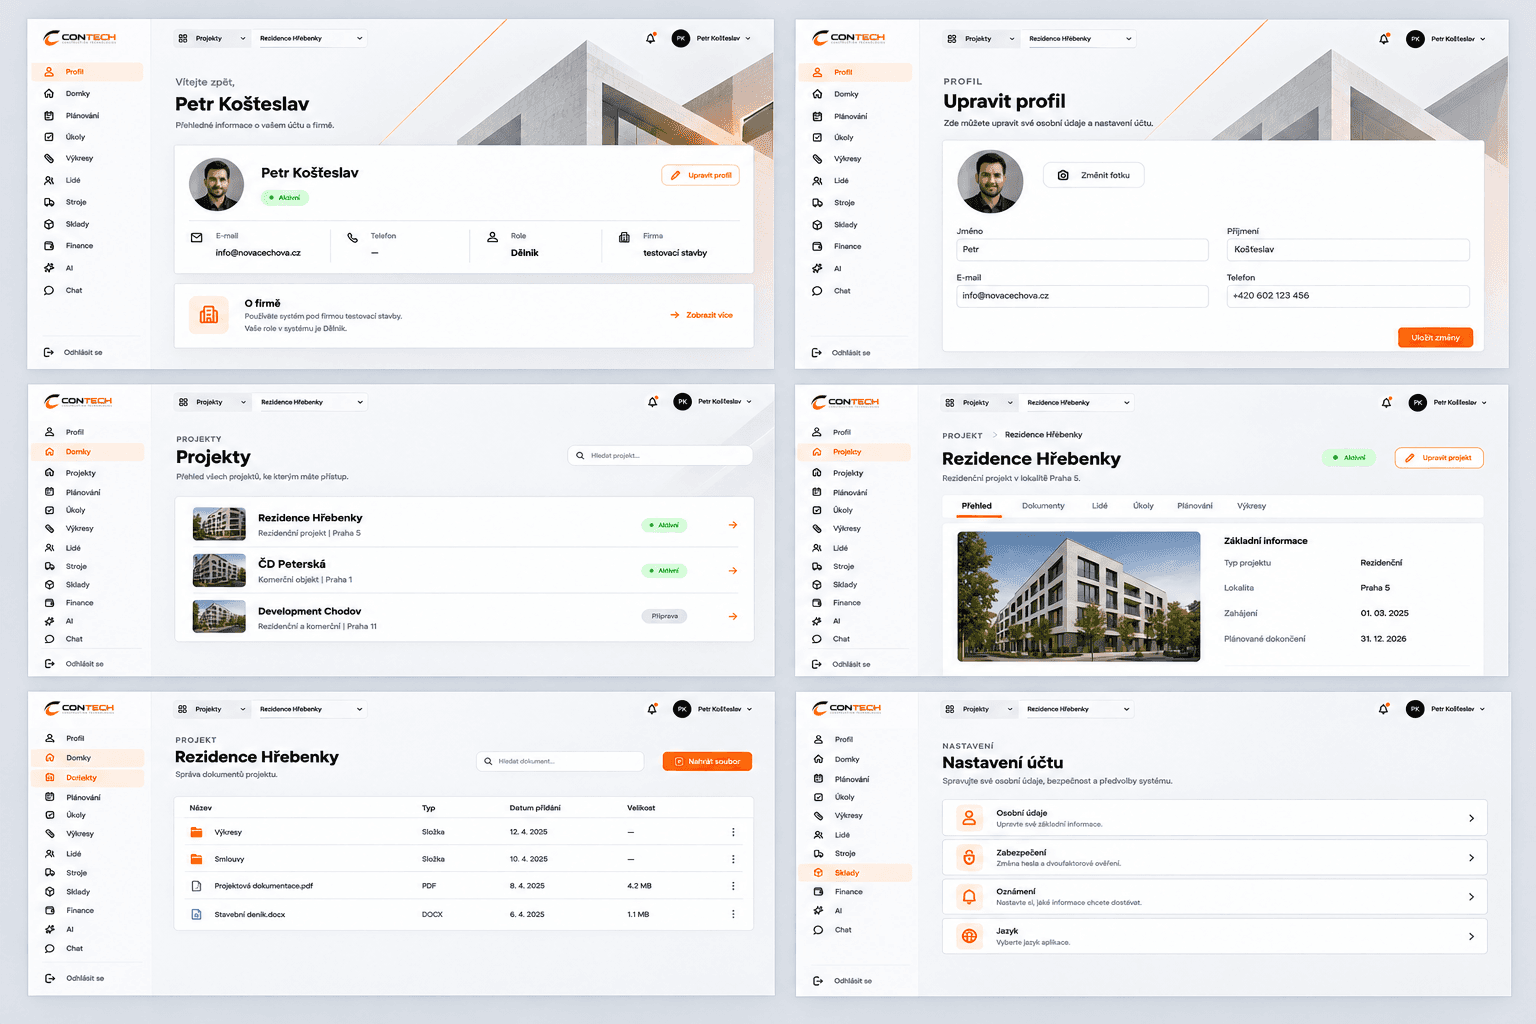Click the camera icon button Změnit fotku
The image size is (1536, 1024).
point(1093,175)
